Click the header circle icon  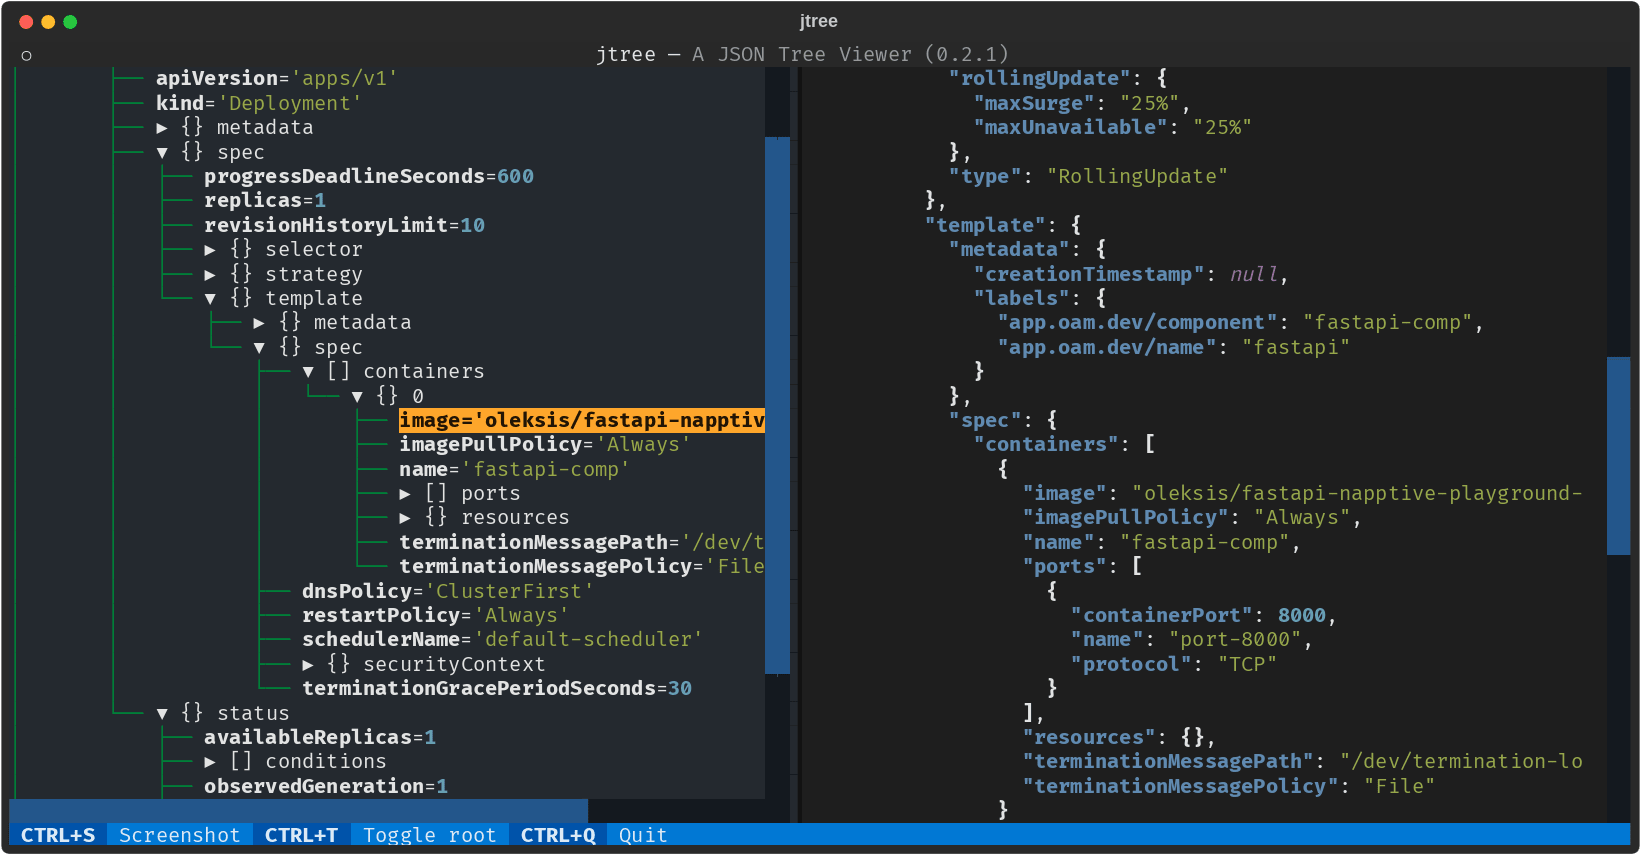27,56
